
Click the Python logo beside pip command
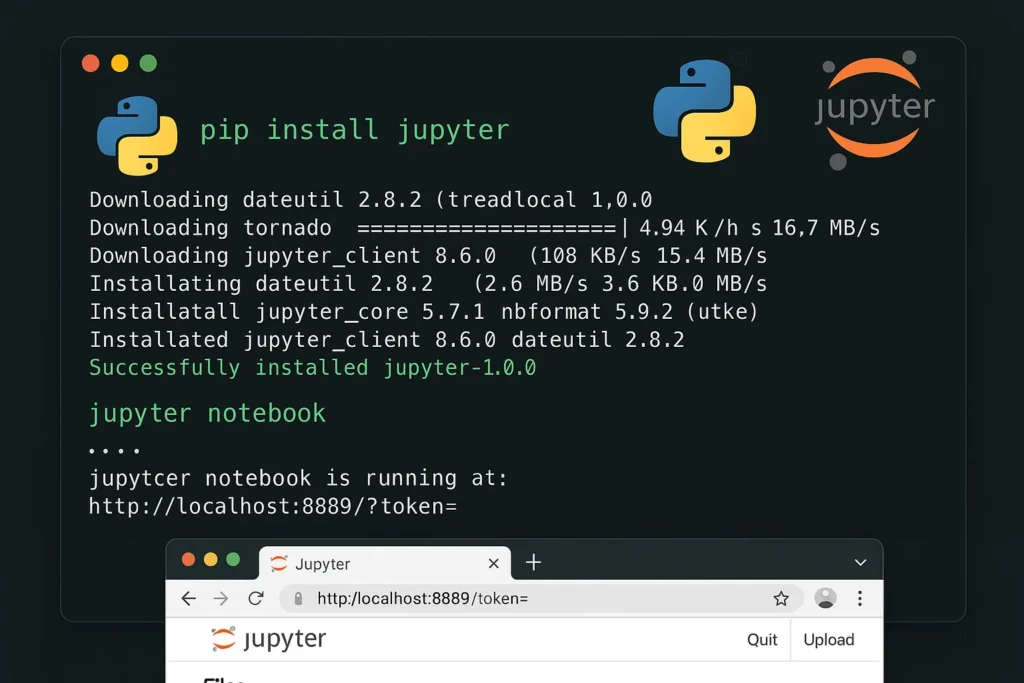pos(137,136)
